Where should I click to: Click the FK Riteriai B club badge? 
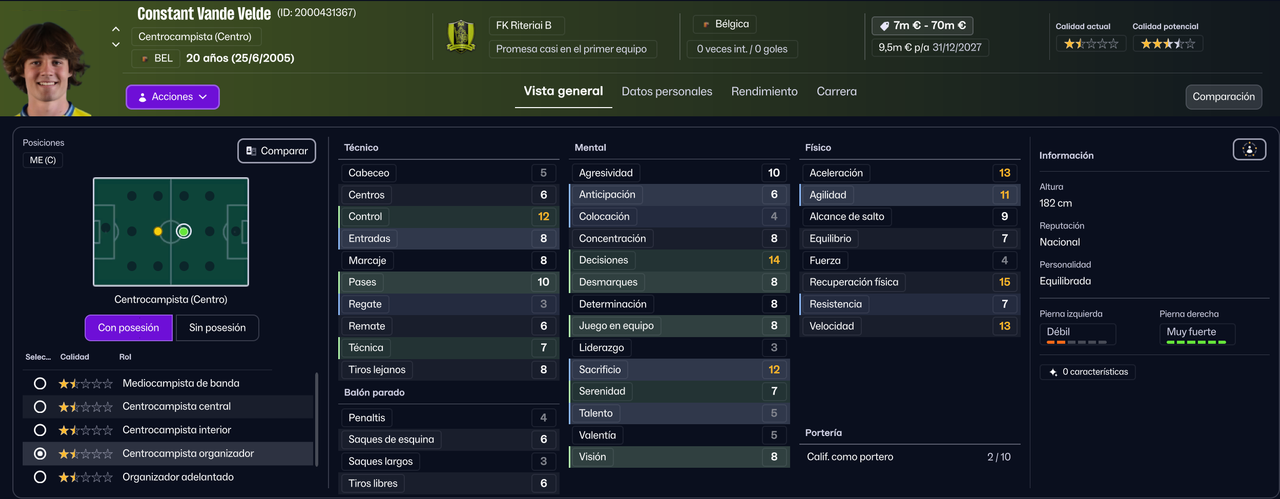[x=461, y=36]
